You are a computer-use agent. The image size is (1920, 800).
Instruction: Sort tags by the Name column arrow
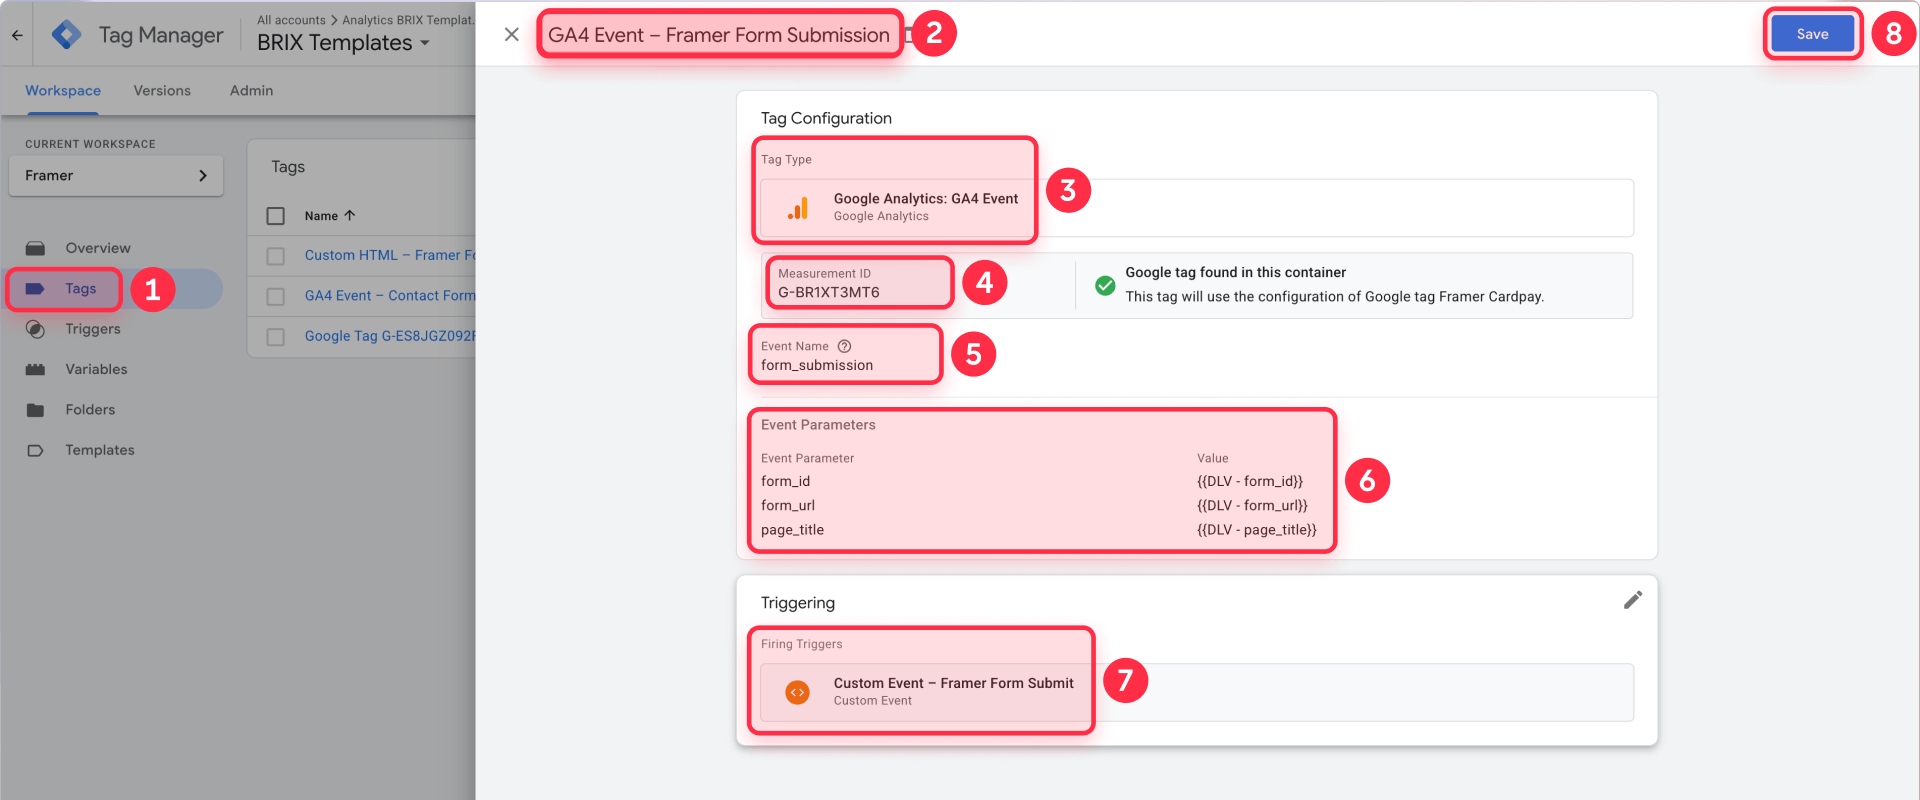coord(349,216)
